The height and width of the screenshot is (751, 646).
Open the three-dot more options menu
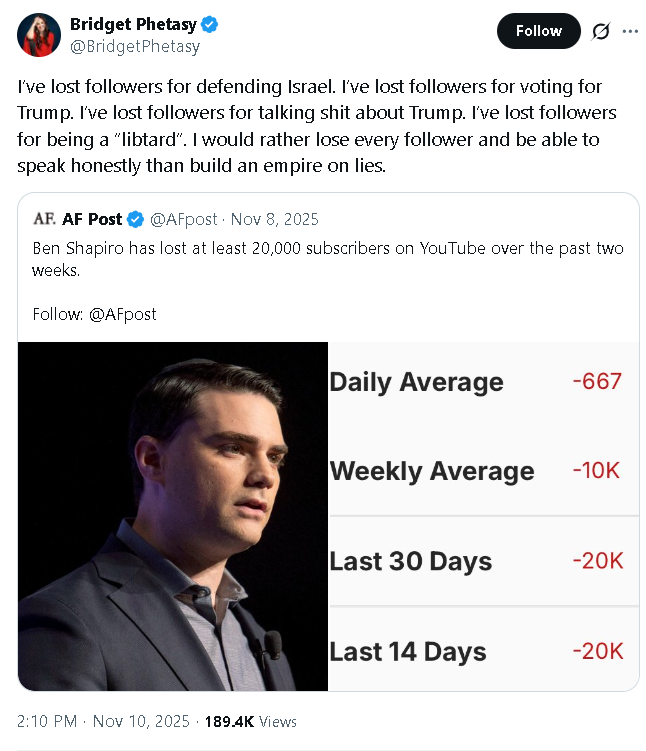point(630,31)
